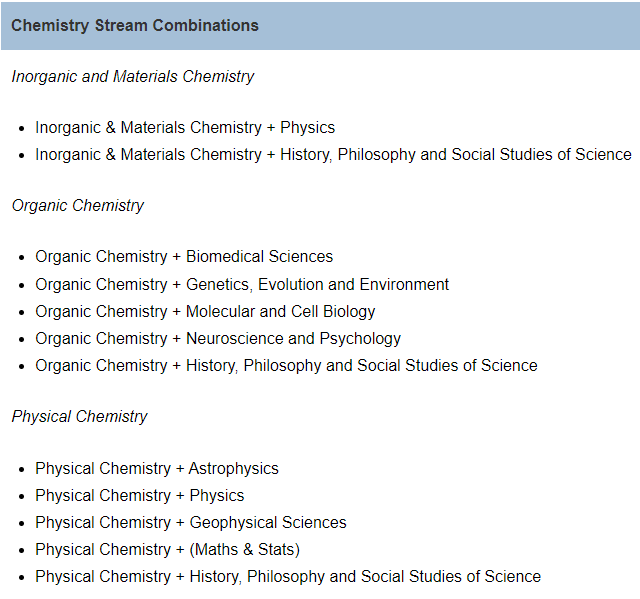
Task: Click the Organic Chemistry italic heading
Action: [x=78, y=206]
